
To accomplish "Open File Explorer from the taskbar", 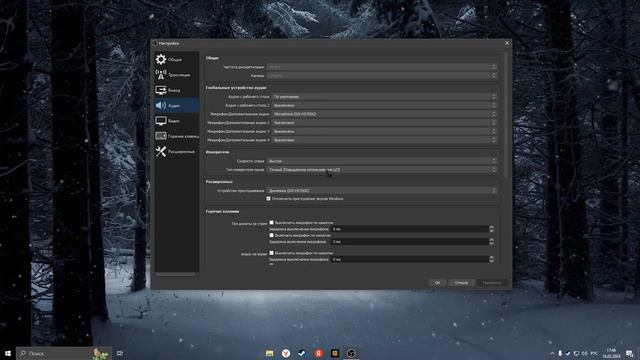I will (x=269, y=353).
